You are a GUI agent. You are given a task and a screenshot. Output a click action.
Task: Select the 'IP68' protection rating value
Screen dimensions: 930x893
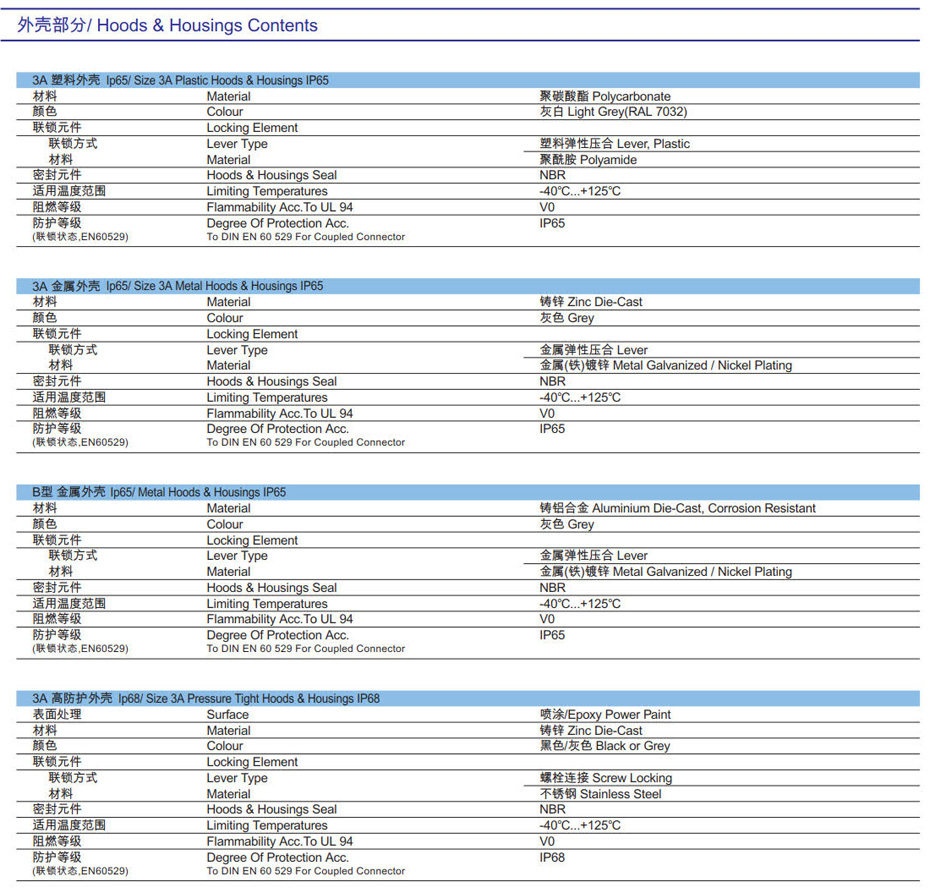552,858
